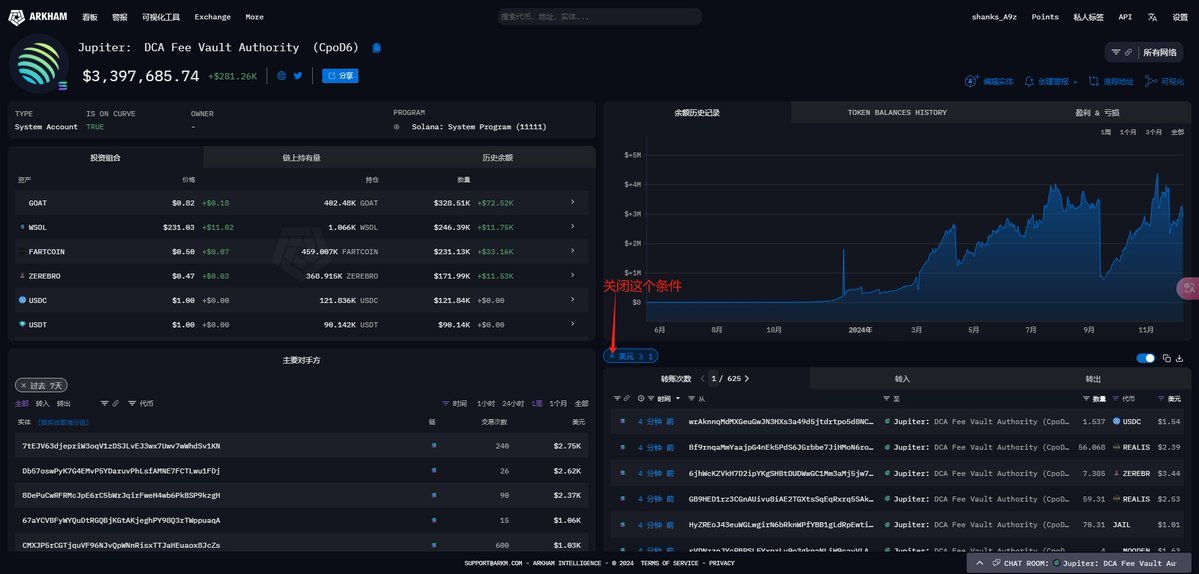Open the Points link in the header
The height and width of the screenshot is (574, 1199).
1045,17
